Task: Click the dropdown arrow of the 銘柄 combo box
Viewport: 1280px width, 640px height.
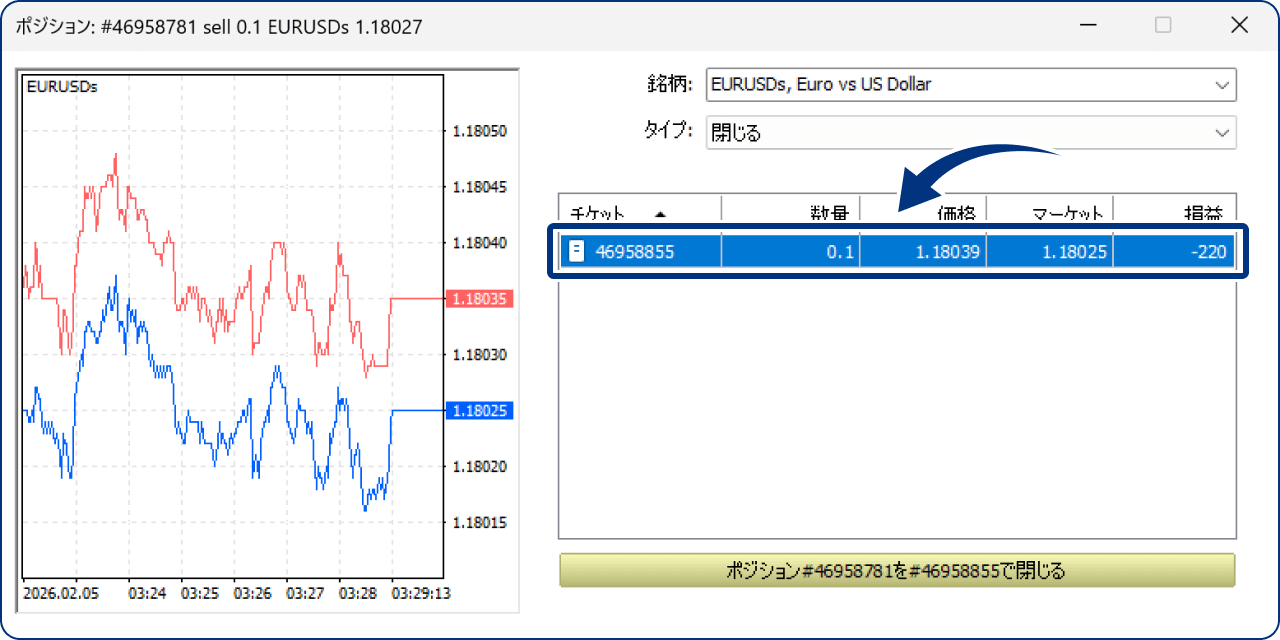Action: click(1222, 84)
